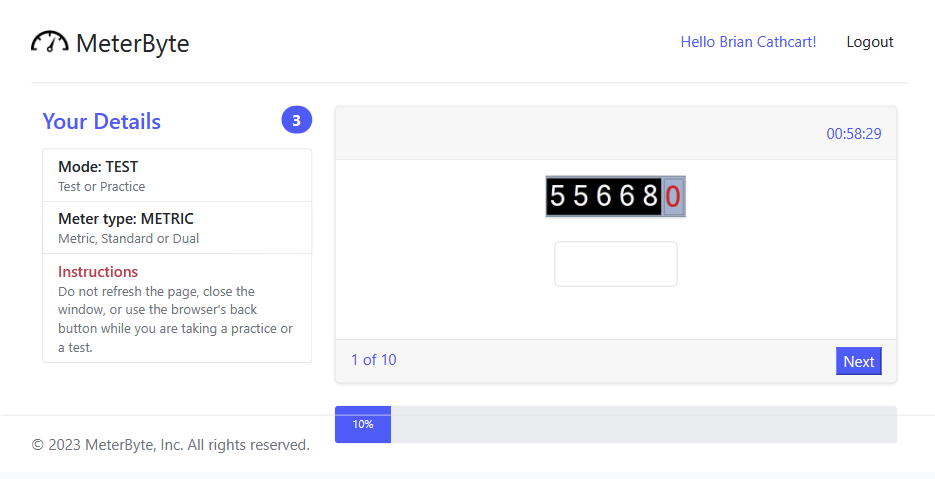Click the empty part of progress bar
Screen dimensions: 935x479
click(644, 424)
